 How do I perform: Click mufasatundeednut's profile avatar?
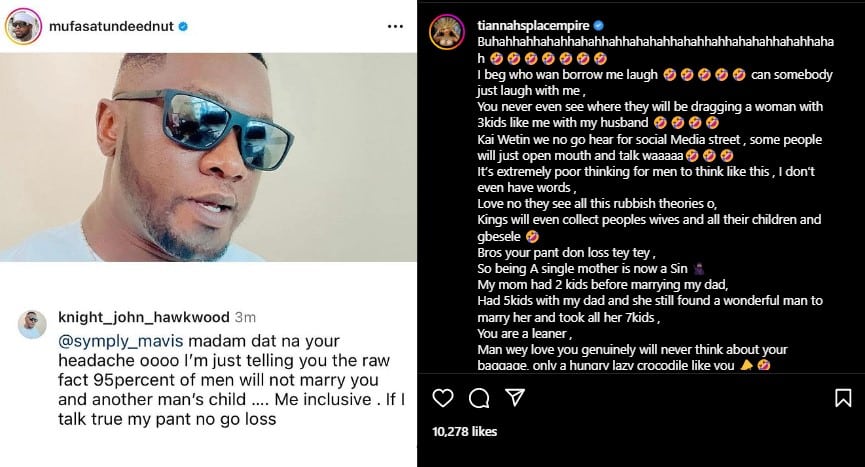coord(22,26)
